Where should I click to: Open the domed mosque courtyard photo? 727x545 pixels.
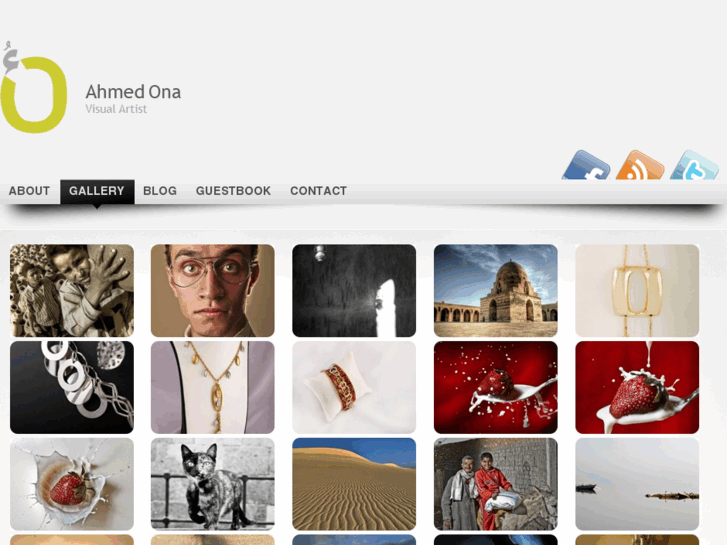click(496, 291)
